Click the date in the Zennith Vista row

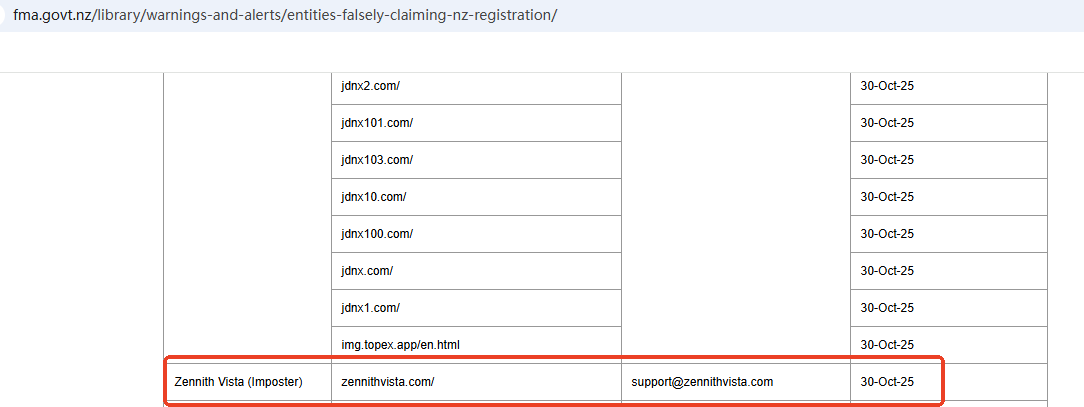click(x=887, y=382)
